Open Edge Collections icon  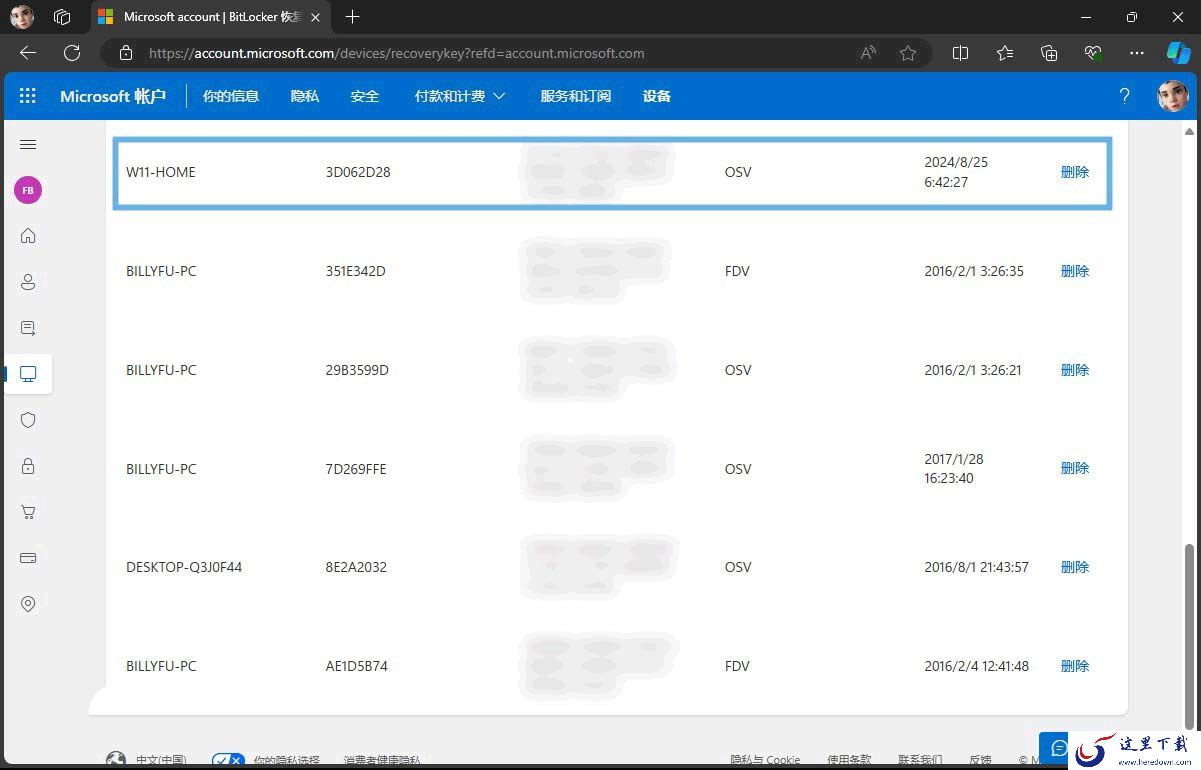pyautogui.click(x=1049, y=53)
